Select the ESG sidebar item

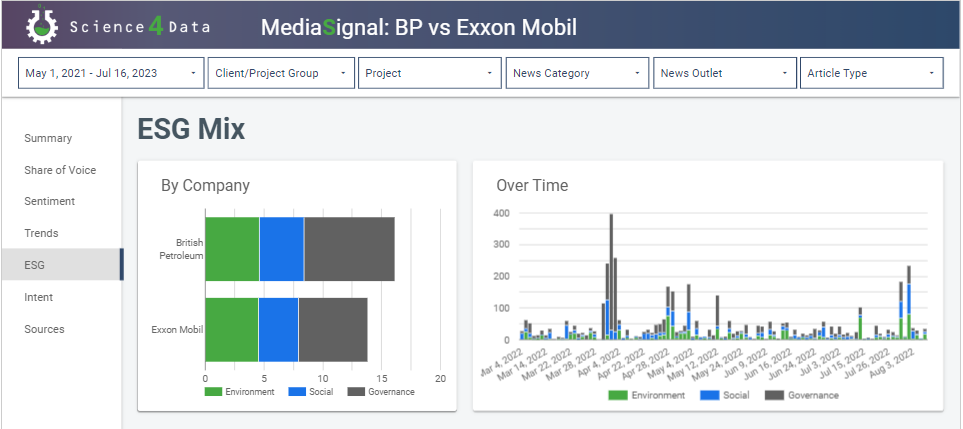(x=61, y=265)
